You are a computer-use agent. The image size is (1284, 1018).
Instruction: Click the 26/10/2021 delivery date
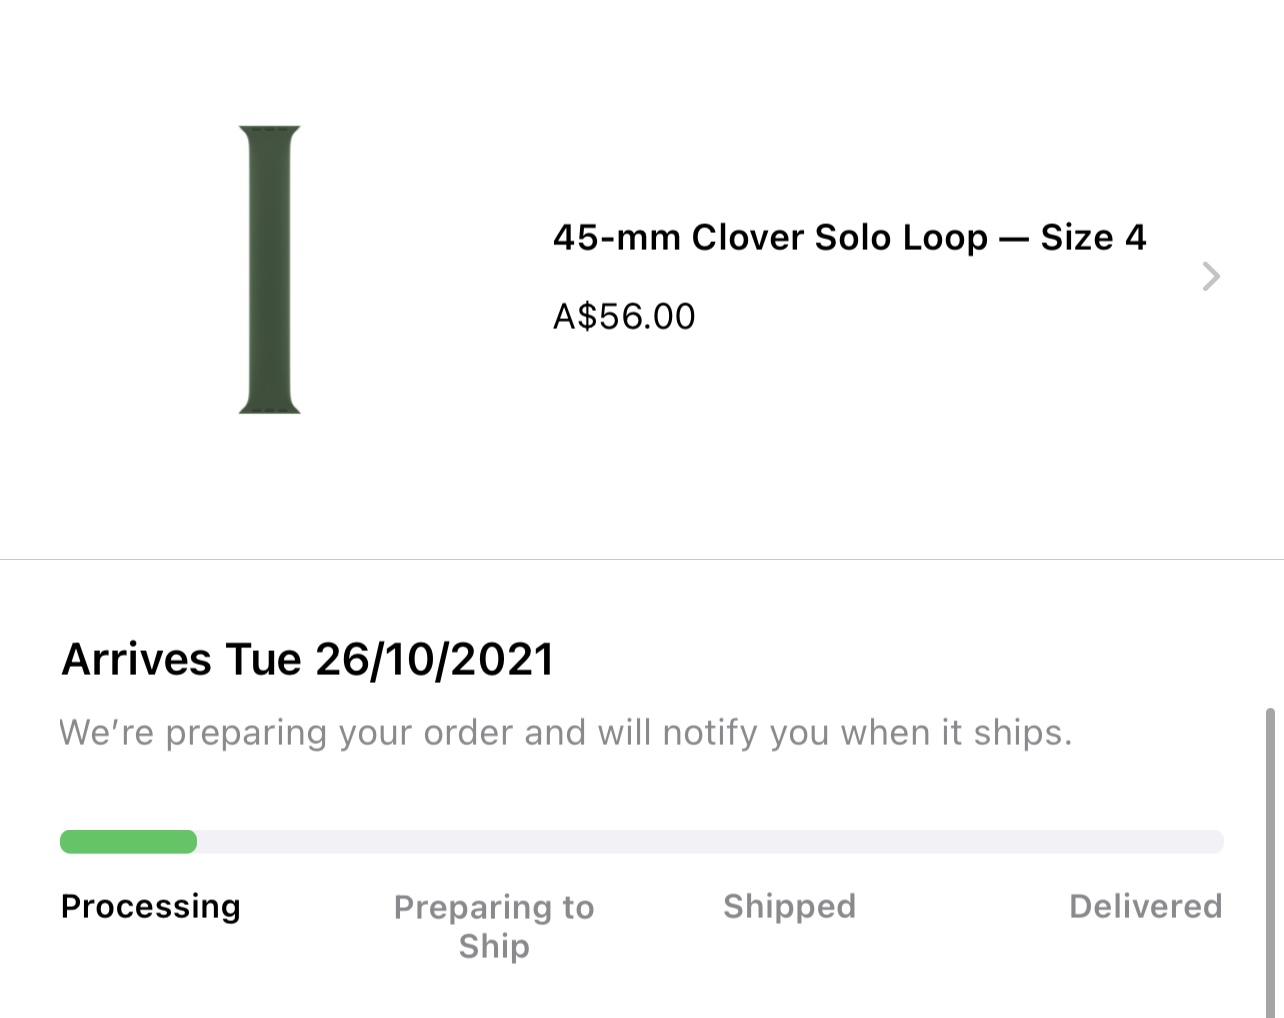(x=434, y=660)
